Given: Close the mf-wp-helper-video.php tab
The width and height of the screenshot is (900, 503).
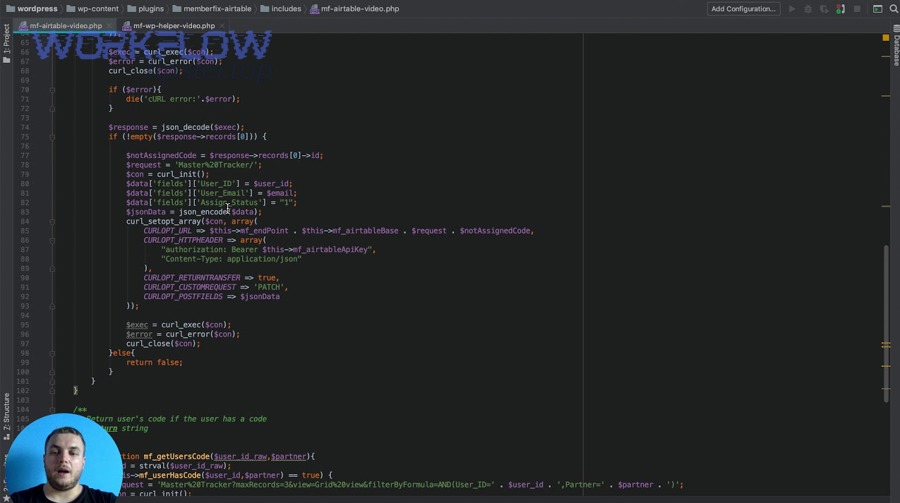Looking at the screenshot, I should pyautogui.click(x=222, y=26).
